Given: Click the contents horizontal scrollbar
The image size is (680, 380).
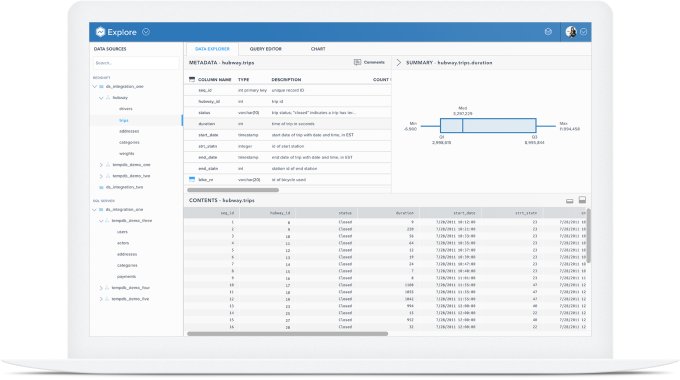Looking at the screenshot, I should 288,334.
